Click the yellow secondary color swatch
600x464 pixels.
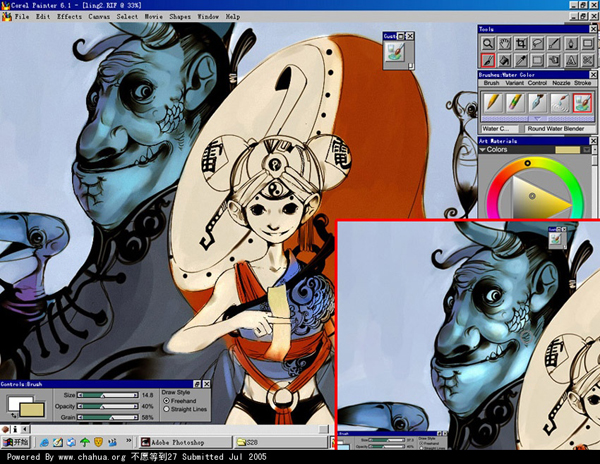click(33, 410)
